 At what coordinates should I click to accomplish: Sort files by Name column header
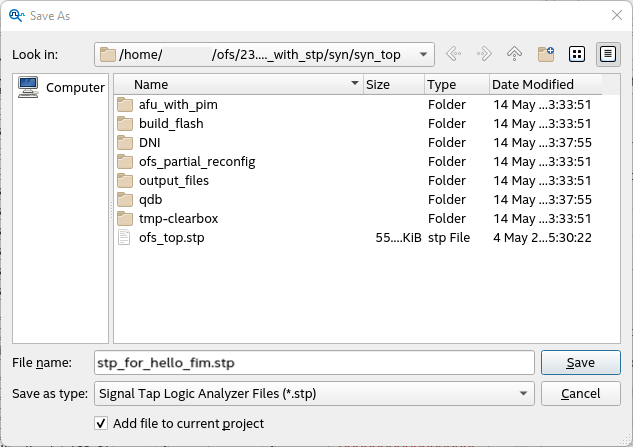pyautogui.click(x=238, y=85)
